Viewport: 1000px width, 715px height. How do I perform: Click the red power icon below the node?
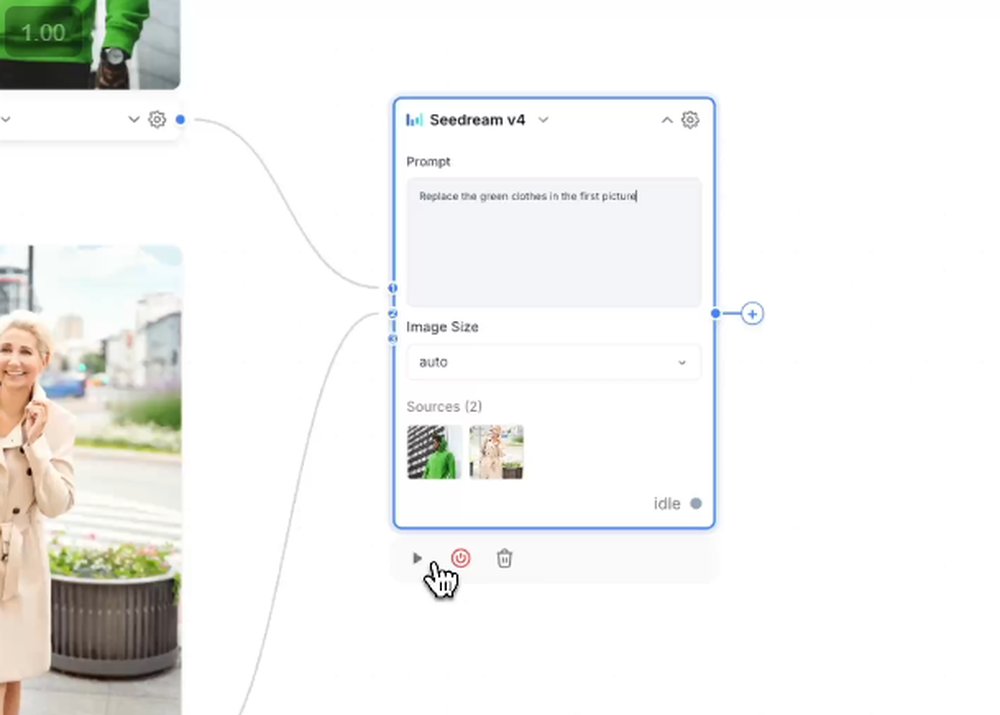click(460, 558)
